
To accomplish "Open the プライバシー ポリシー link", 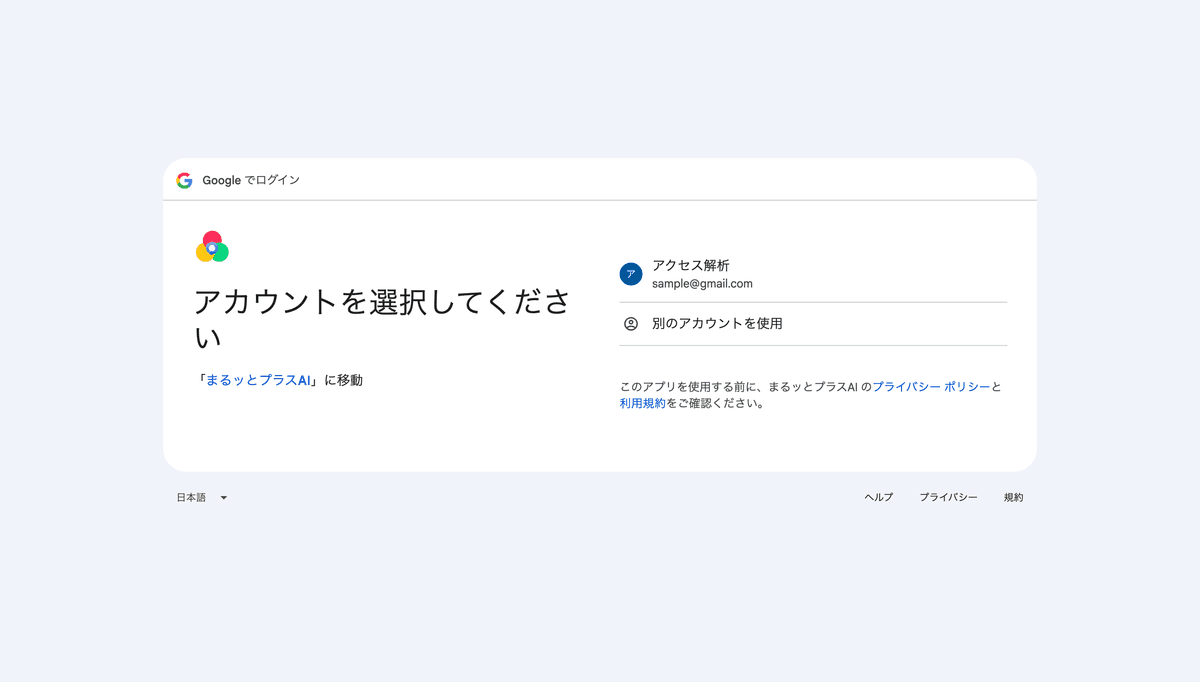I will [x=931, y=387].
